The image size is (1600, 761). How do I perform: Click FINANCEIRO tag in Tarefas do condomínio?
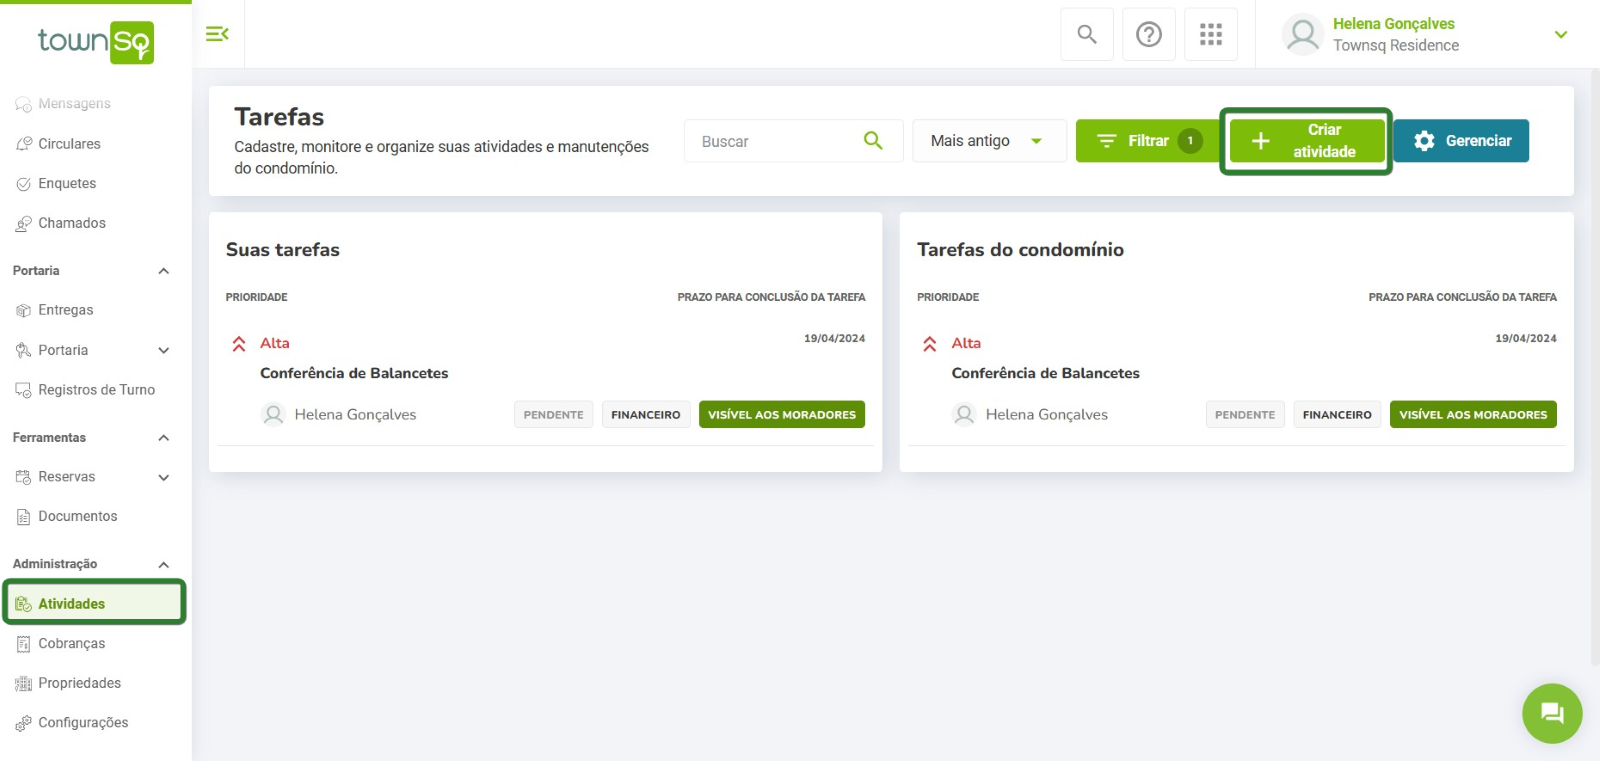click(1337, 415)
